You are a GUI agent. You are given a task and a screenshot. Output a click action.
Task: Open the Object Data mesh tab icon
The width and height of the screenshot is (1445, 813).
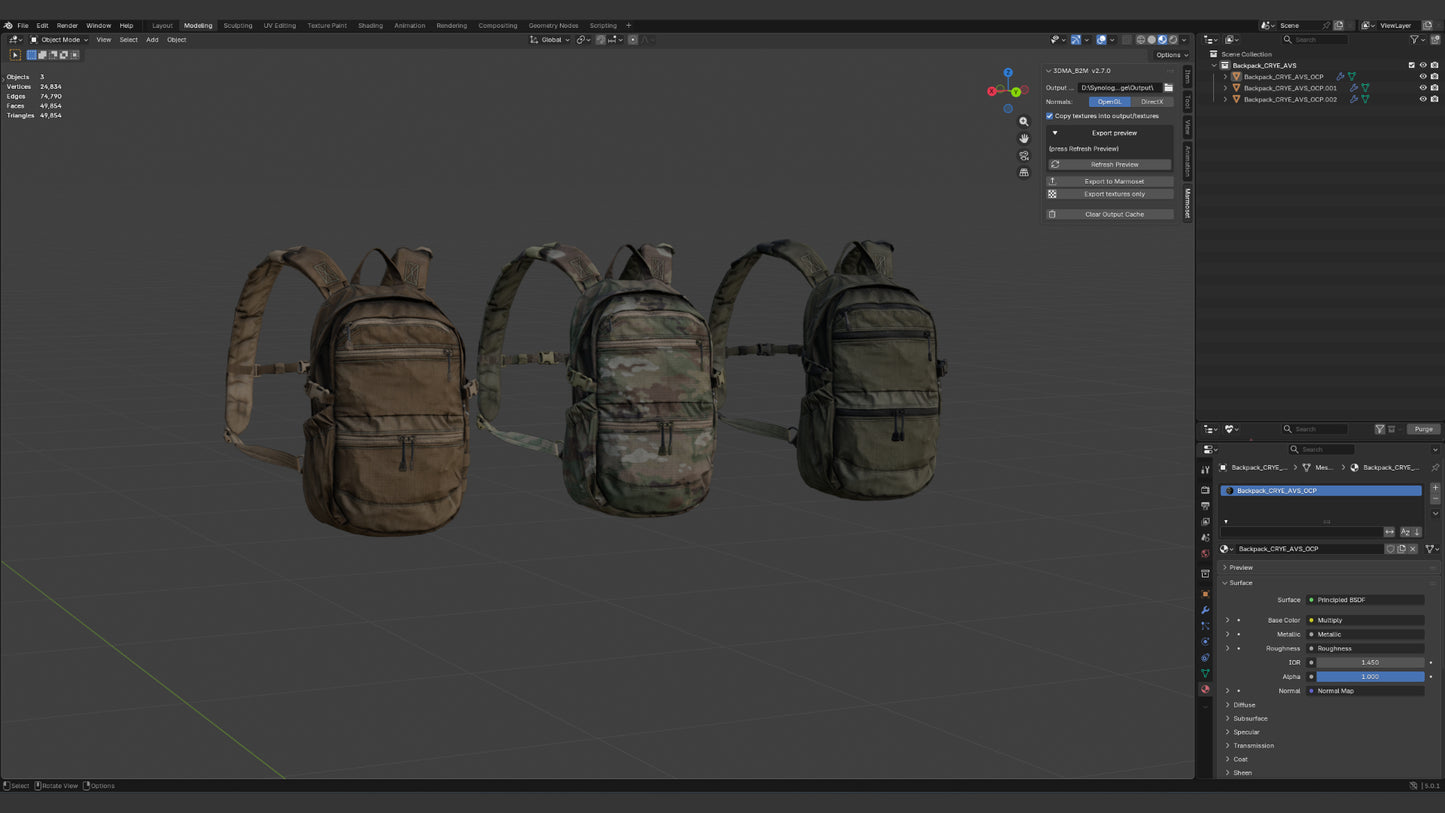coord(1205,674)
